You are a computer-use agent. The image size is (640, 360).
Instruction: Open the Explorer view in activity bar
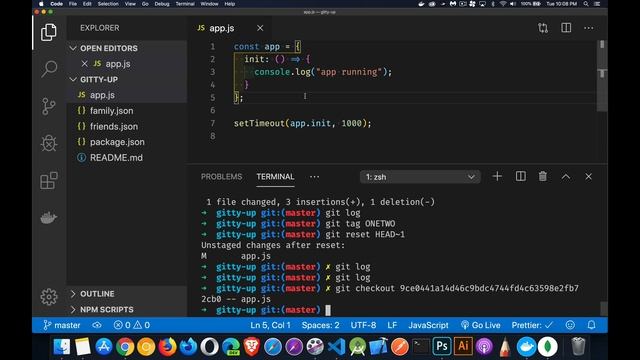coord(49,32)
